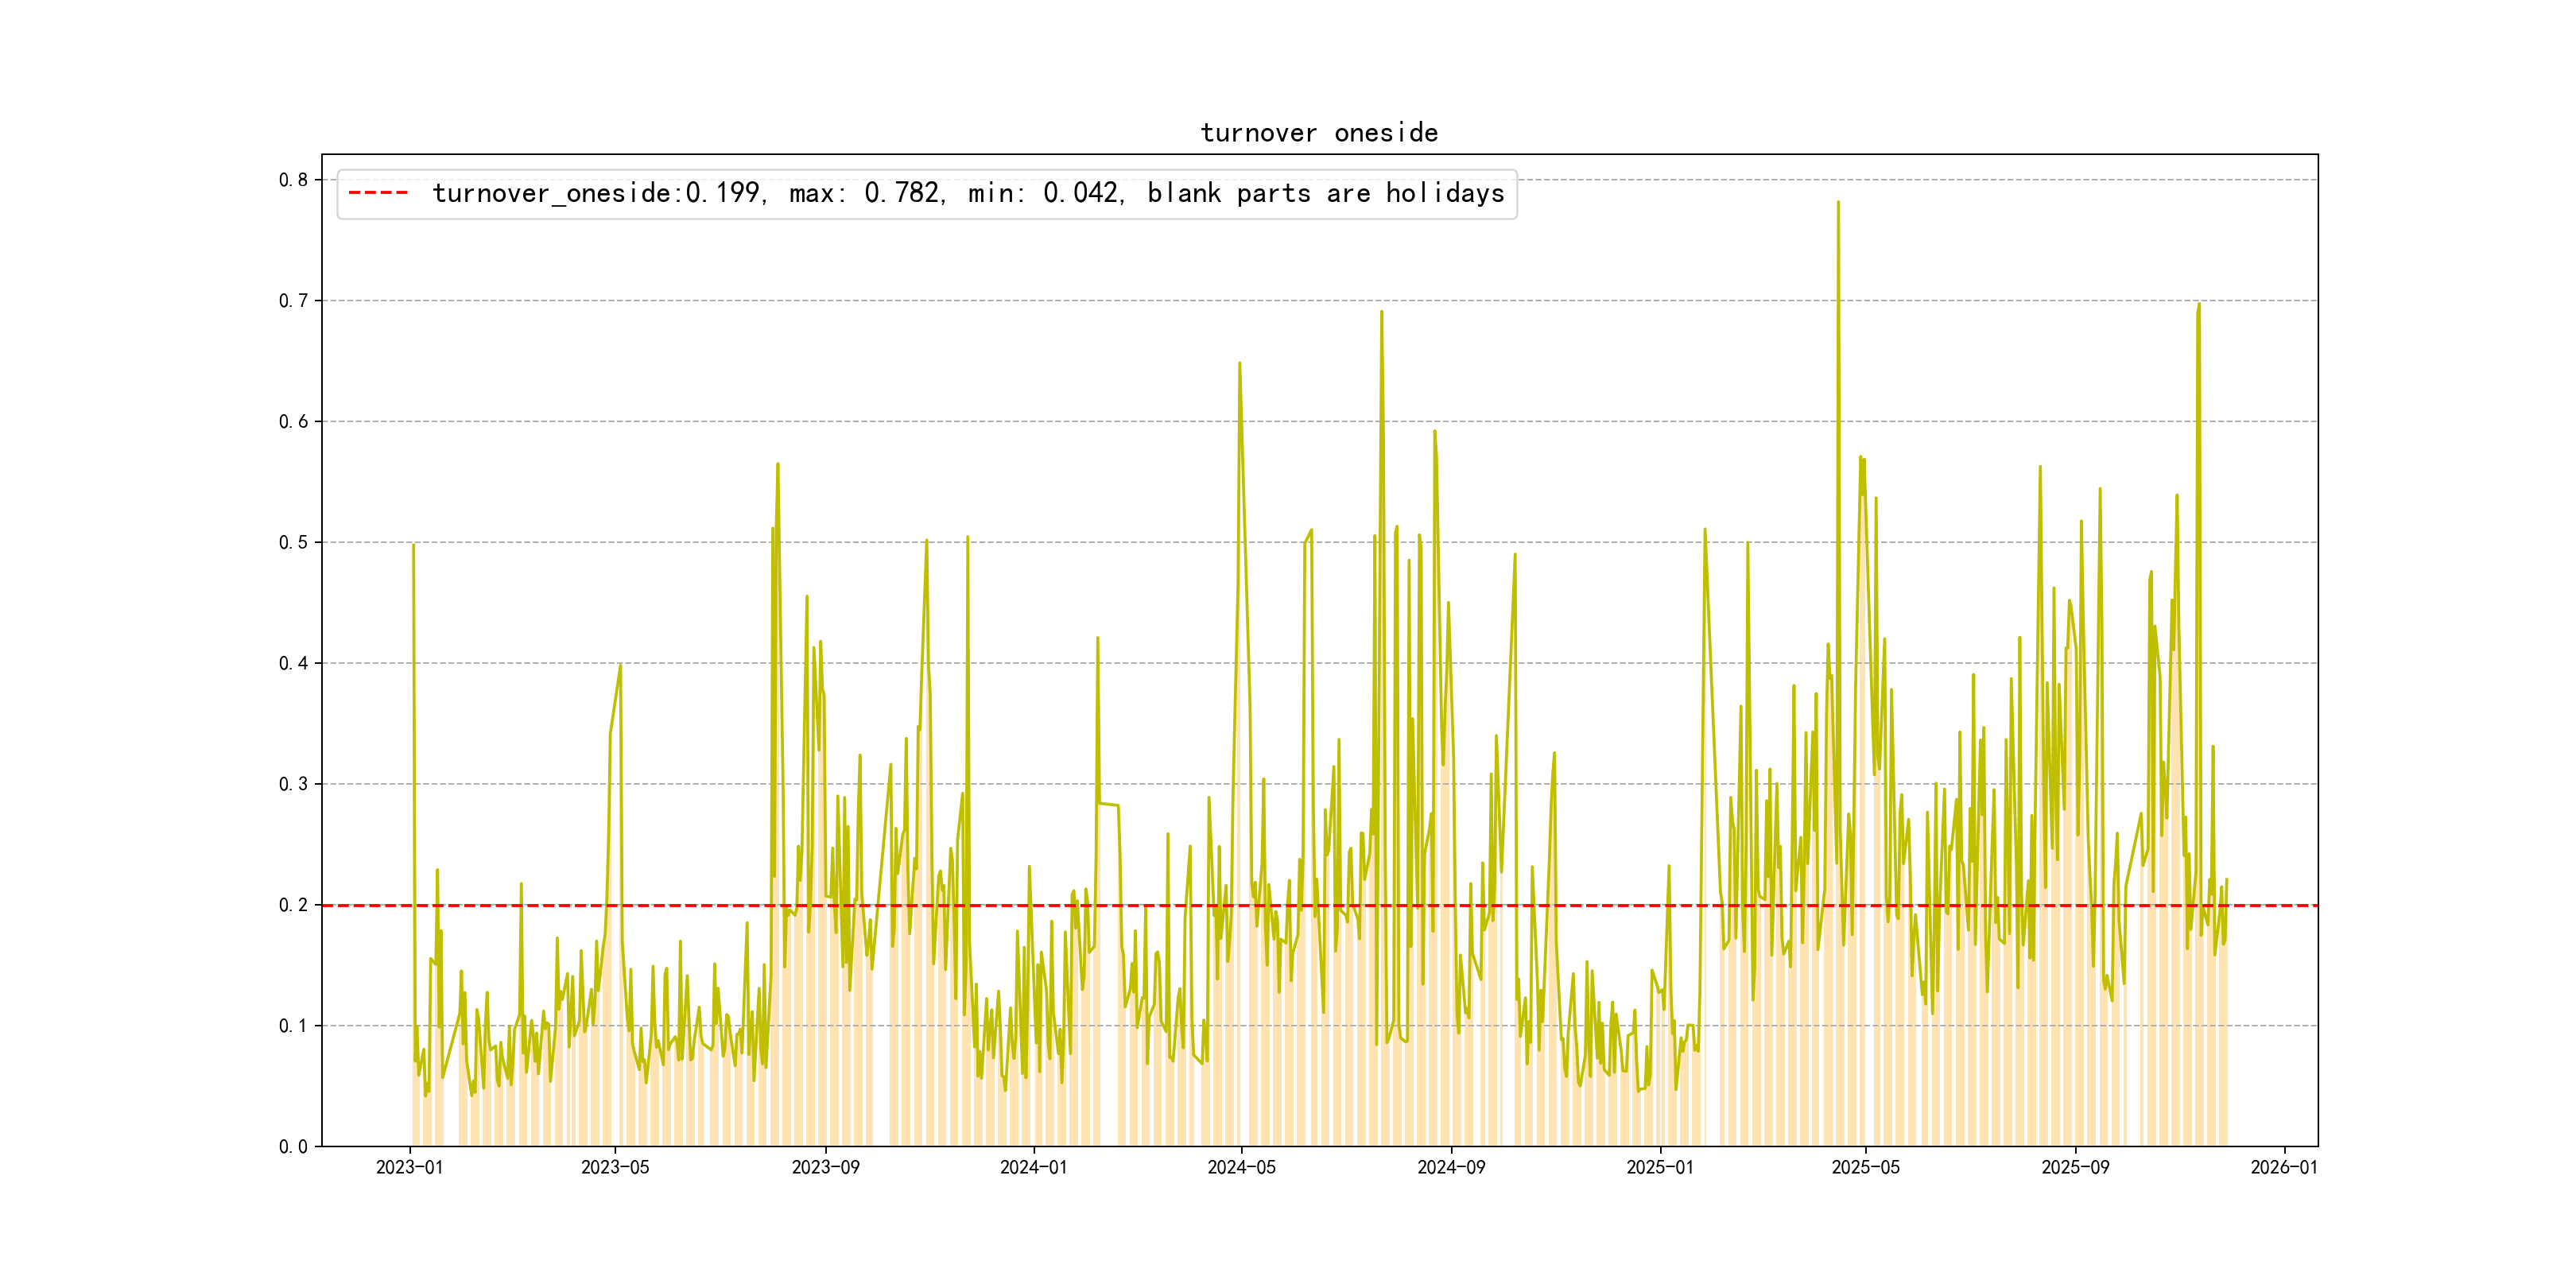Click the 2026-01 x-axis date label
The width and height of the screenshot is (2576, 1288).
tap(2284, 1168)
